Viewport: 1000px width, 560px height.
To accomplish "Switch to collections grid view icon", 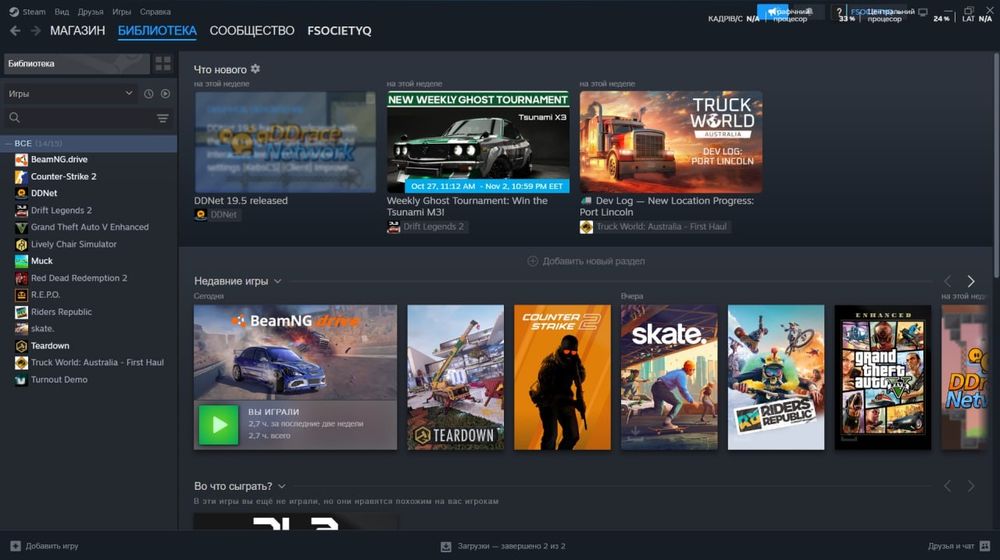I will point(163,64).
